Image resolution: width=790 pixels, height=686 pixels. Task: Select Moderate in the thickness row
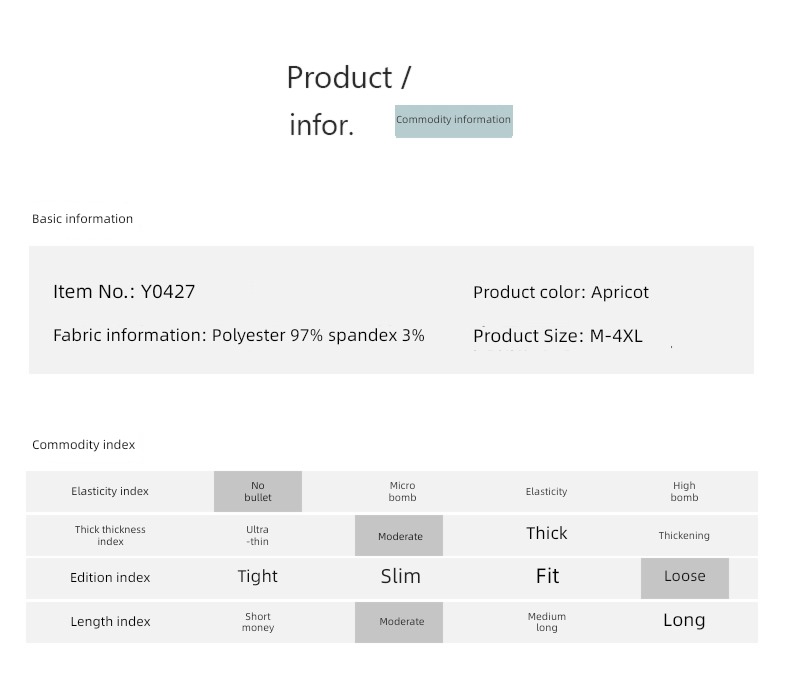(399, 535)
